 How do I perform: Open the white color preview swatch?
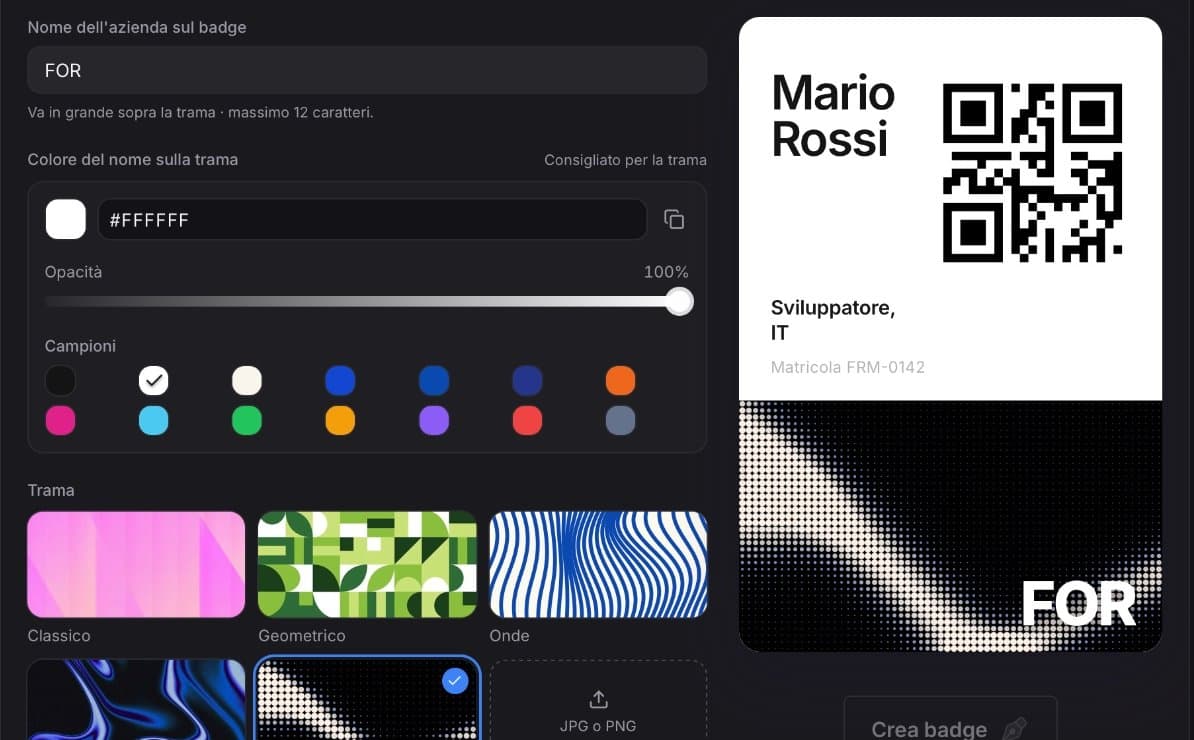[x=65, y=219]
